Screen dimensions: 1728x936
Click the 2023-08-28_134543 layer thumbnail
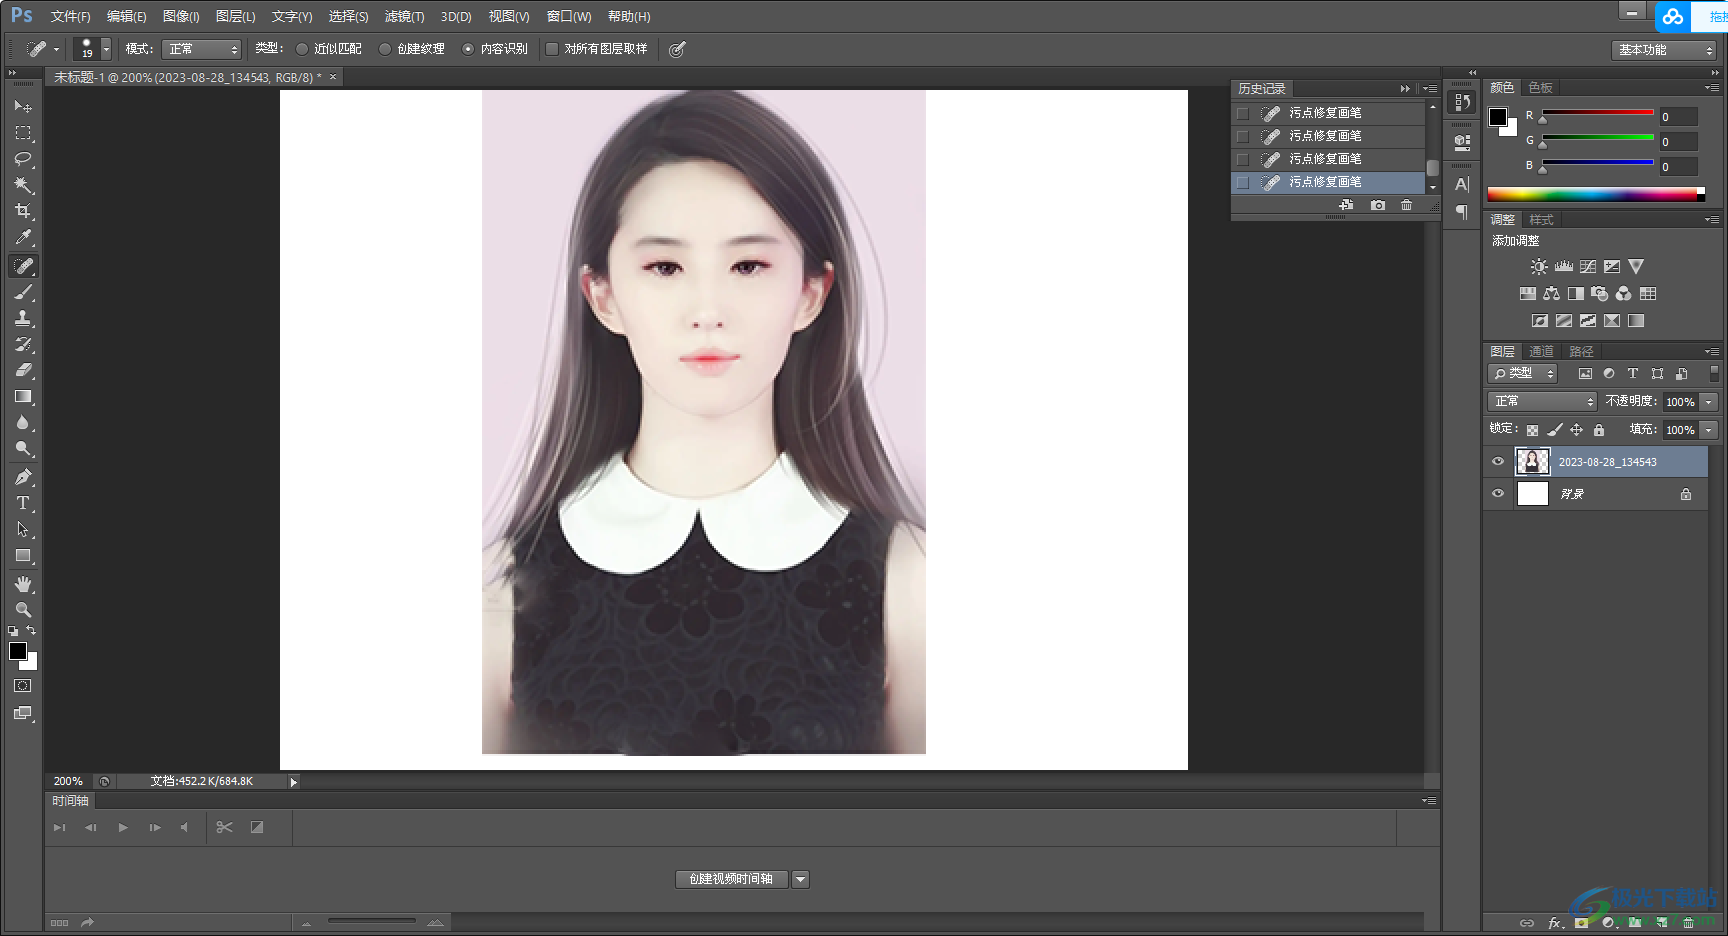(x=1533, y=462)
